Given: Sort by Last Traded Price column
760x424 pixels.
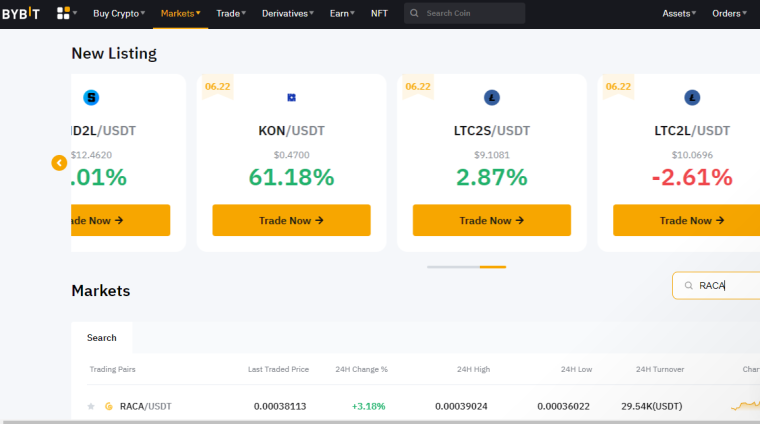Looking at the screenshot, I should 278,369.
